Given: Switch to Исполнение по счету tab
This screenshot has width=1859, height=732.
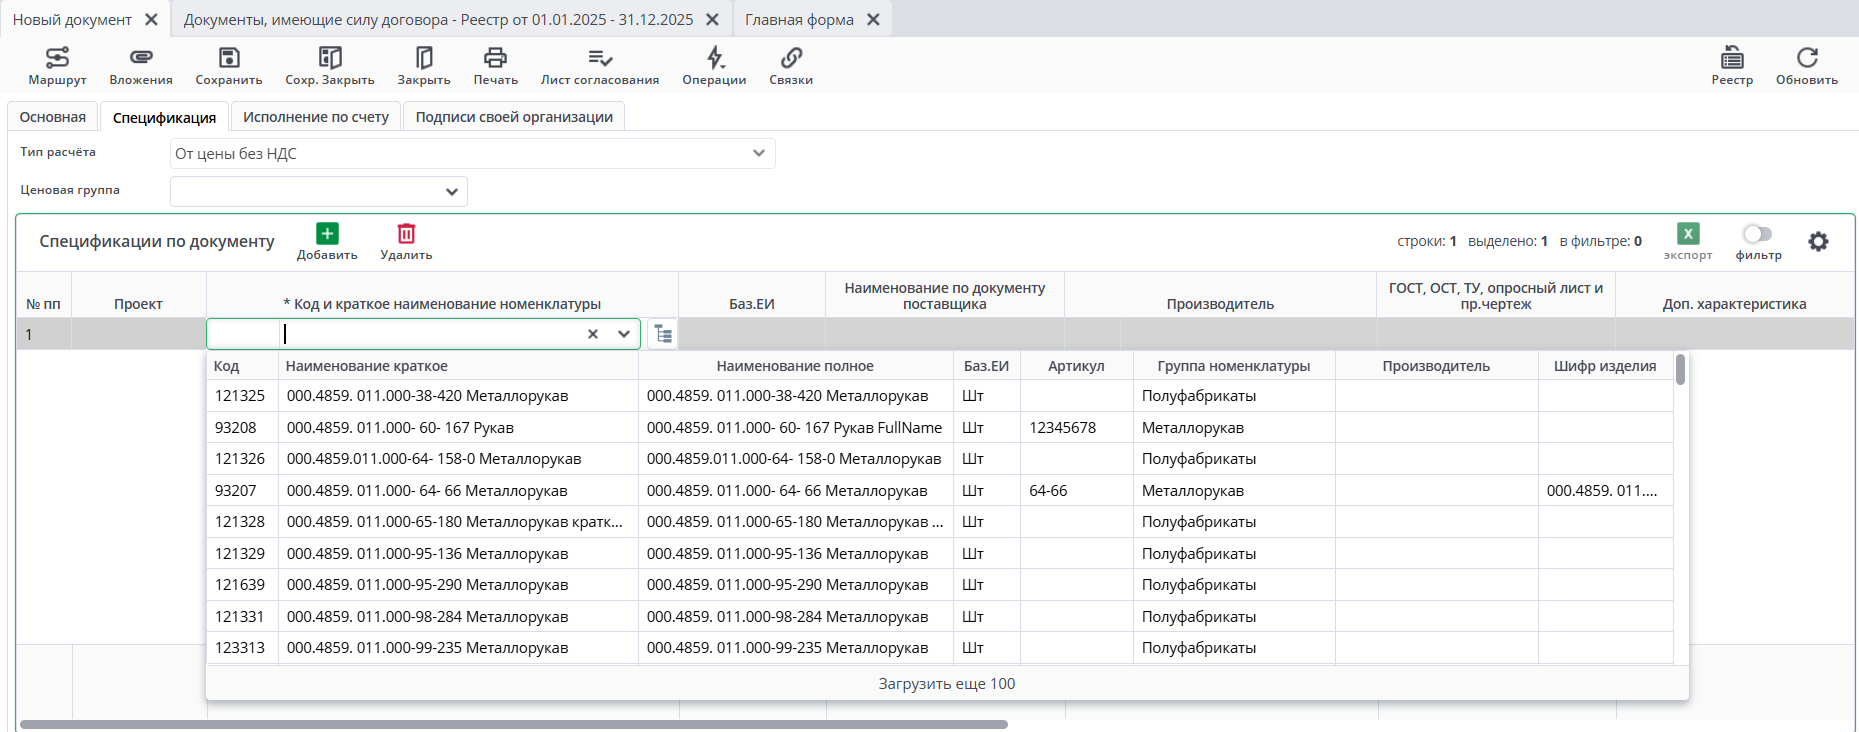Looking at the screenshot, I should coord(316,117).
